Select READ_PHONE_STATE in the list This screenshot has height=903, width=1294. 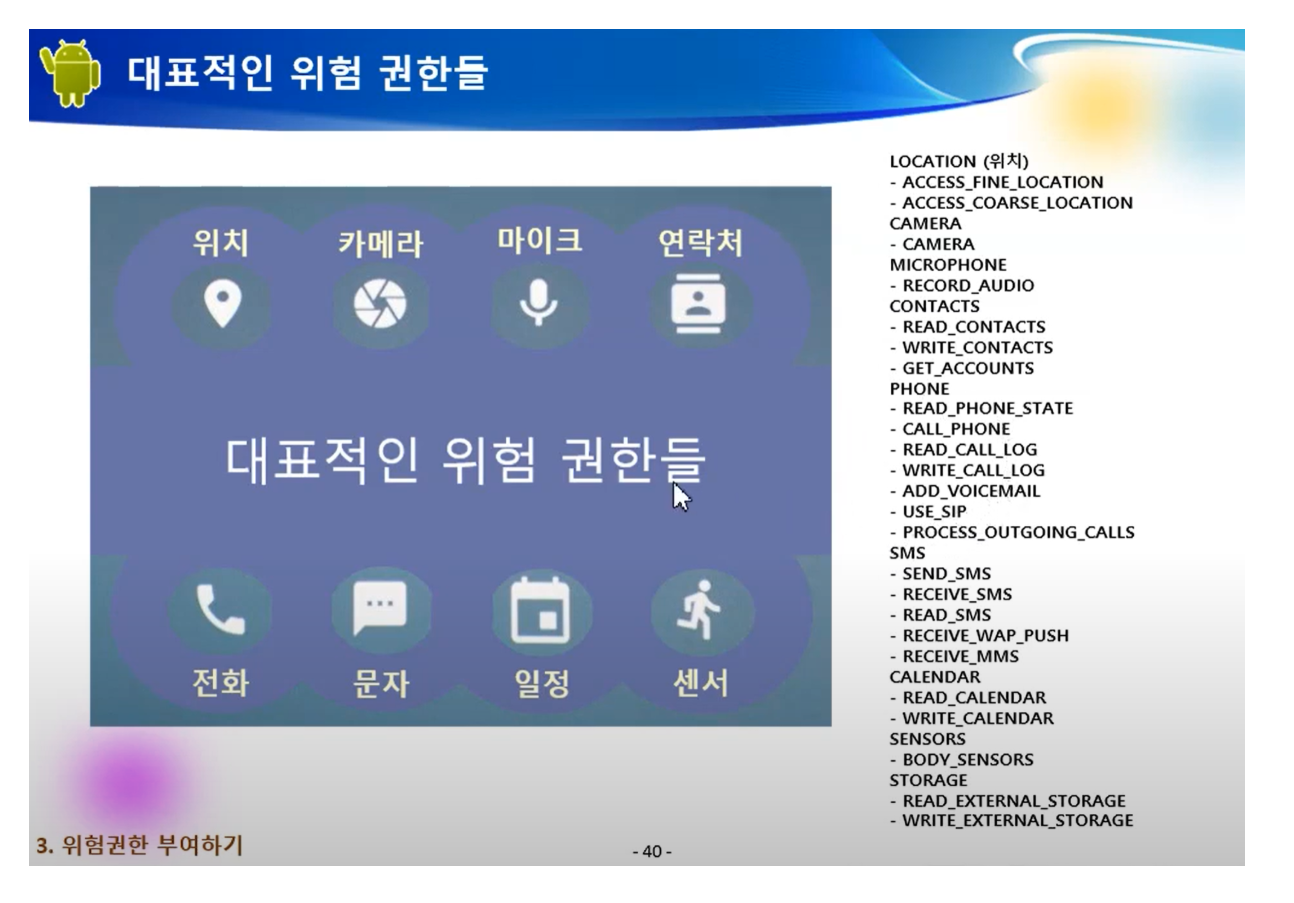tap(988, 408)
